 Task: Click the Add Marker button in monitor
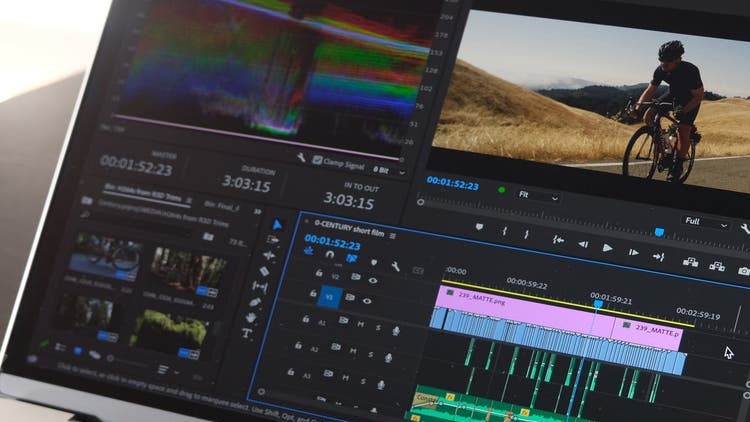pyautogui.click(x=479, y=227)
